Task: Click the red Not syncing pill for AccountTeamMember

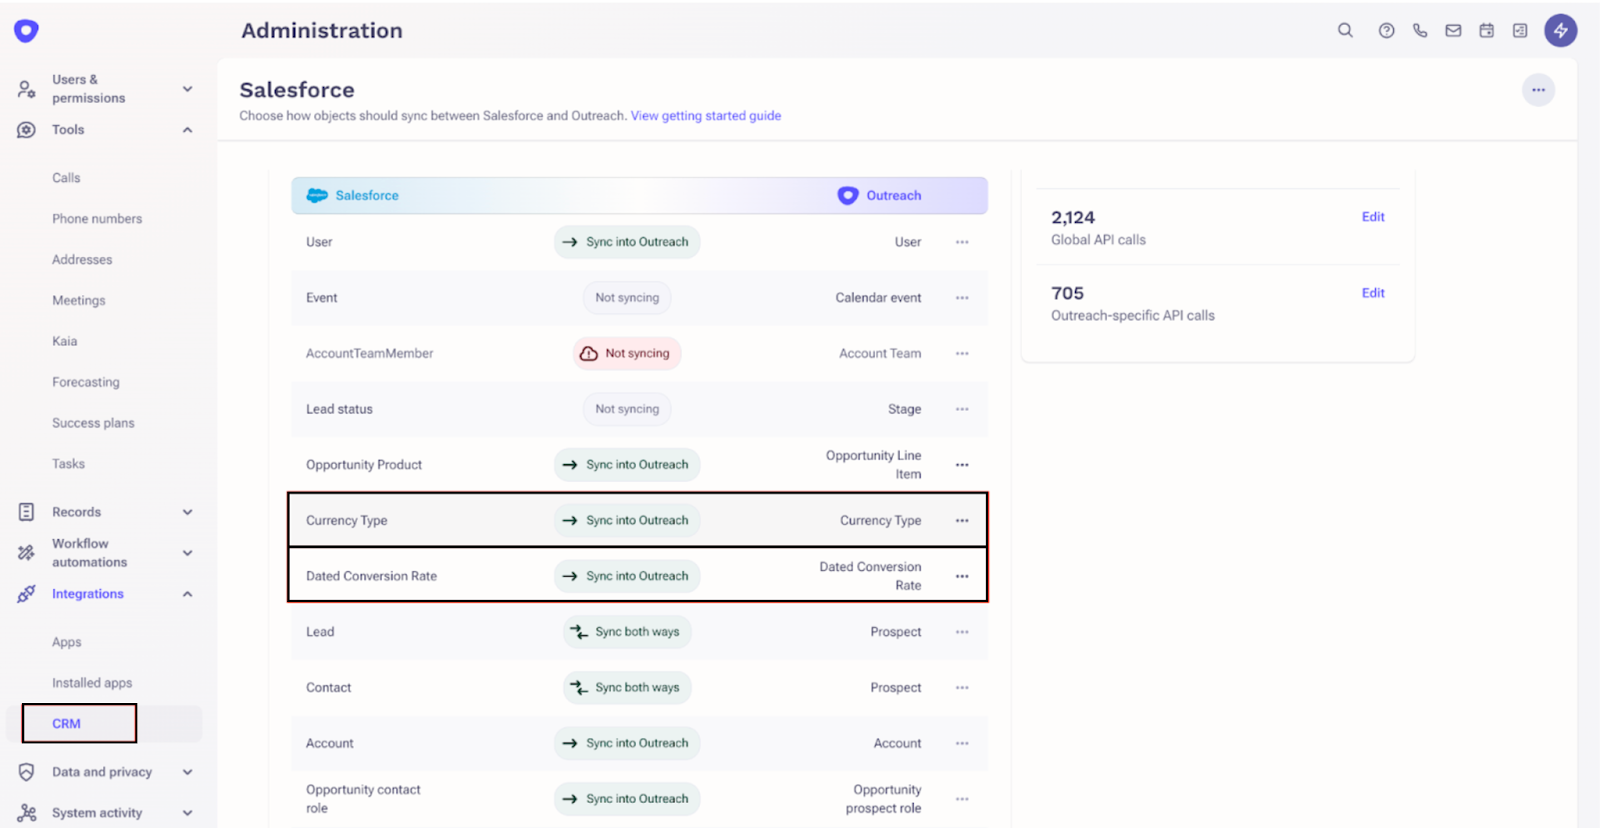Action: click(x=627, y=353)
